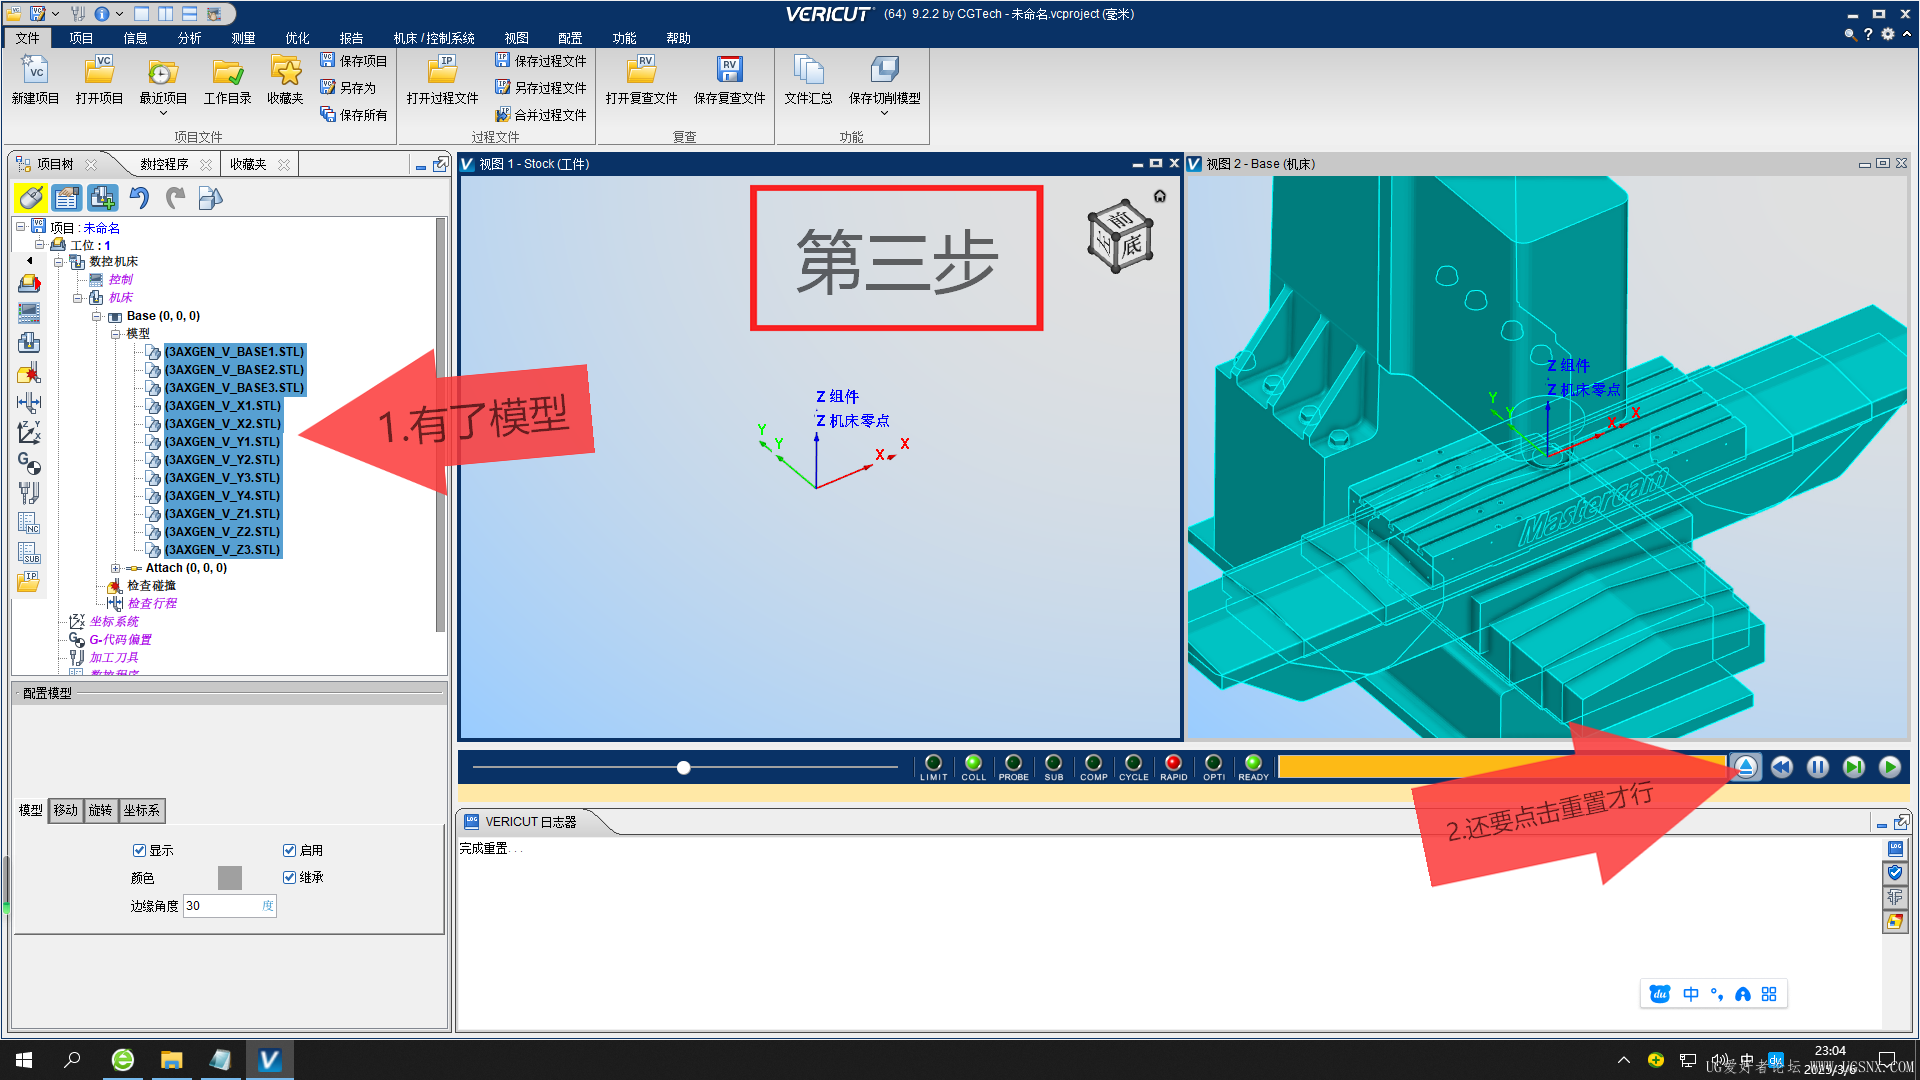Select (3AXGEN_V_X1.STL) in tree
Viewport: 1920px width, 1080px height.
(x=223, y=406)
